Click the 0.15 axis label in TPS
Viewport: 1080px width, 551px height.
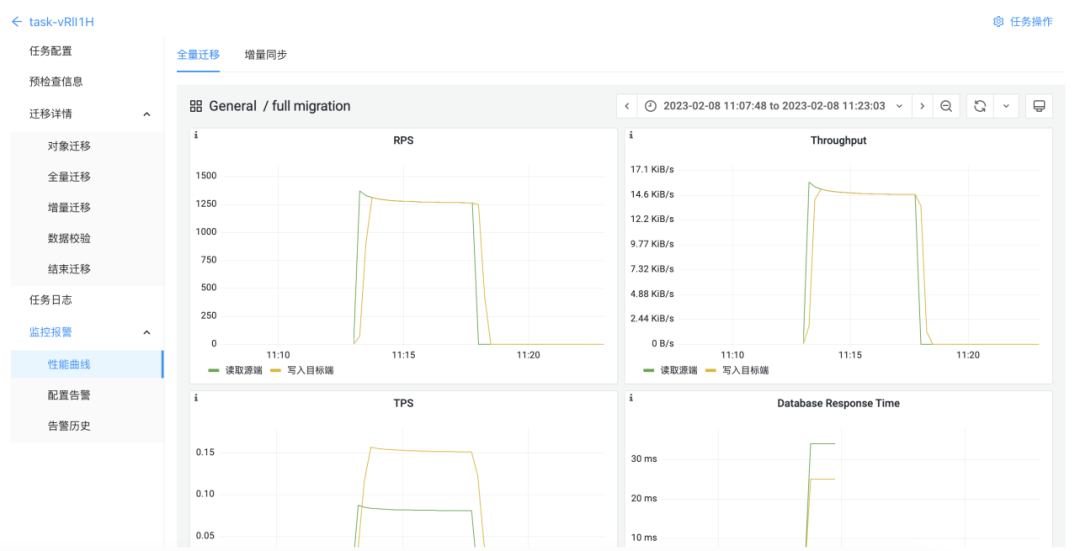[205, 453]
